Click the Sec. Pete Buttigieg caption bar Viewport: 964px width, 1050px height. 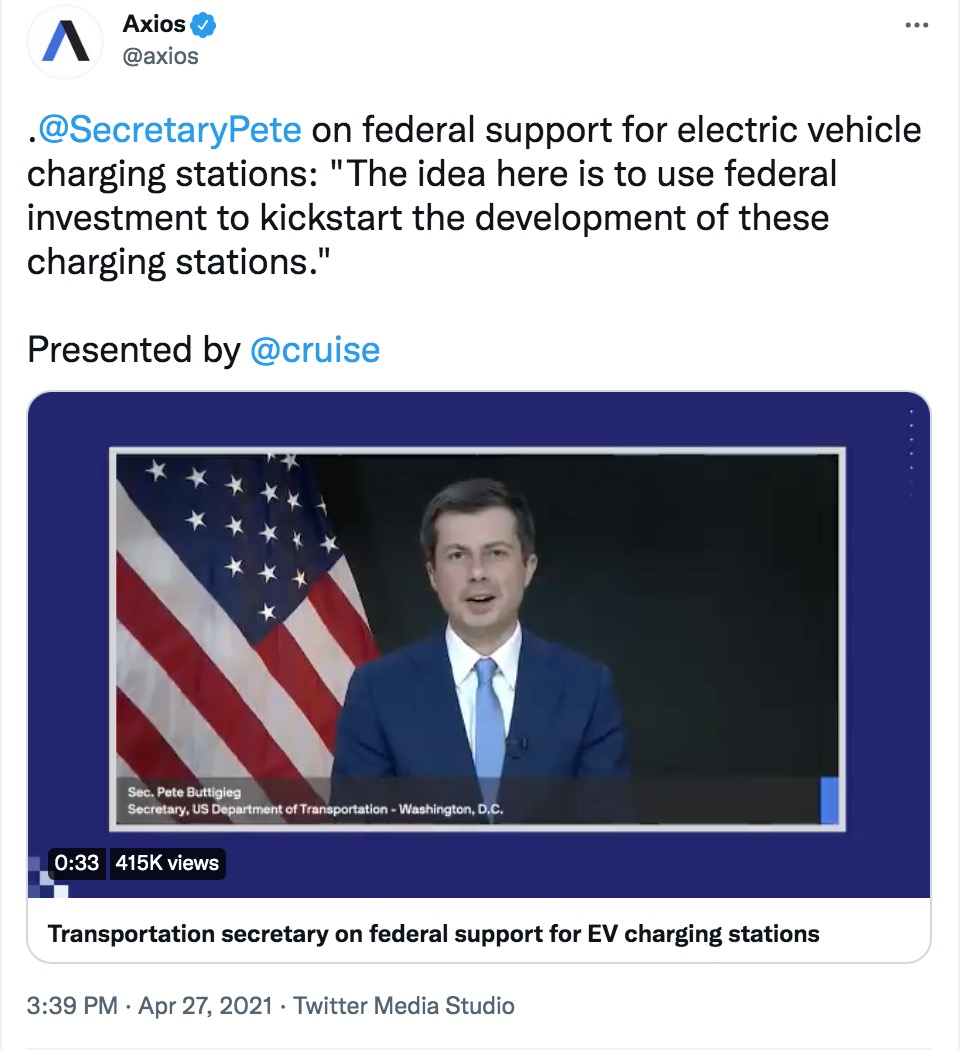[x=469, y=800]
